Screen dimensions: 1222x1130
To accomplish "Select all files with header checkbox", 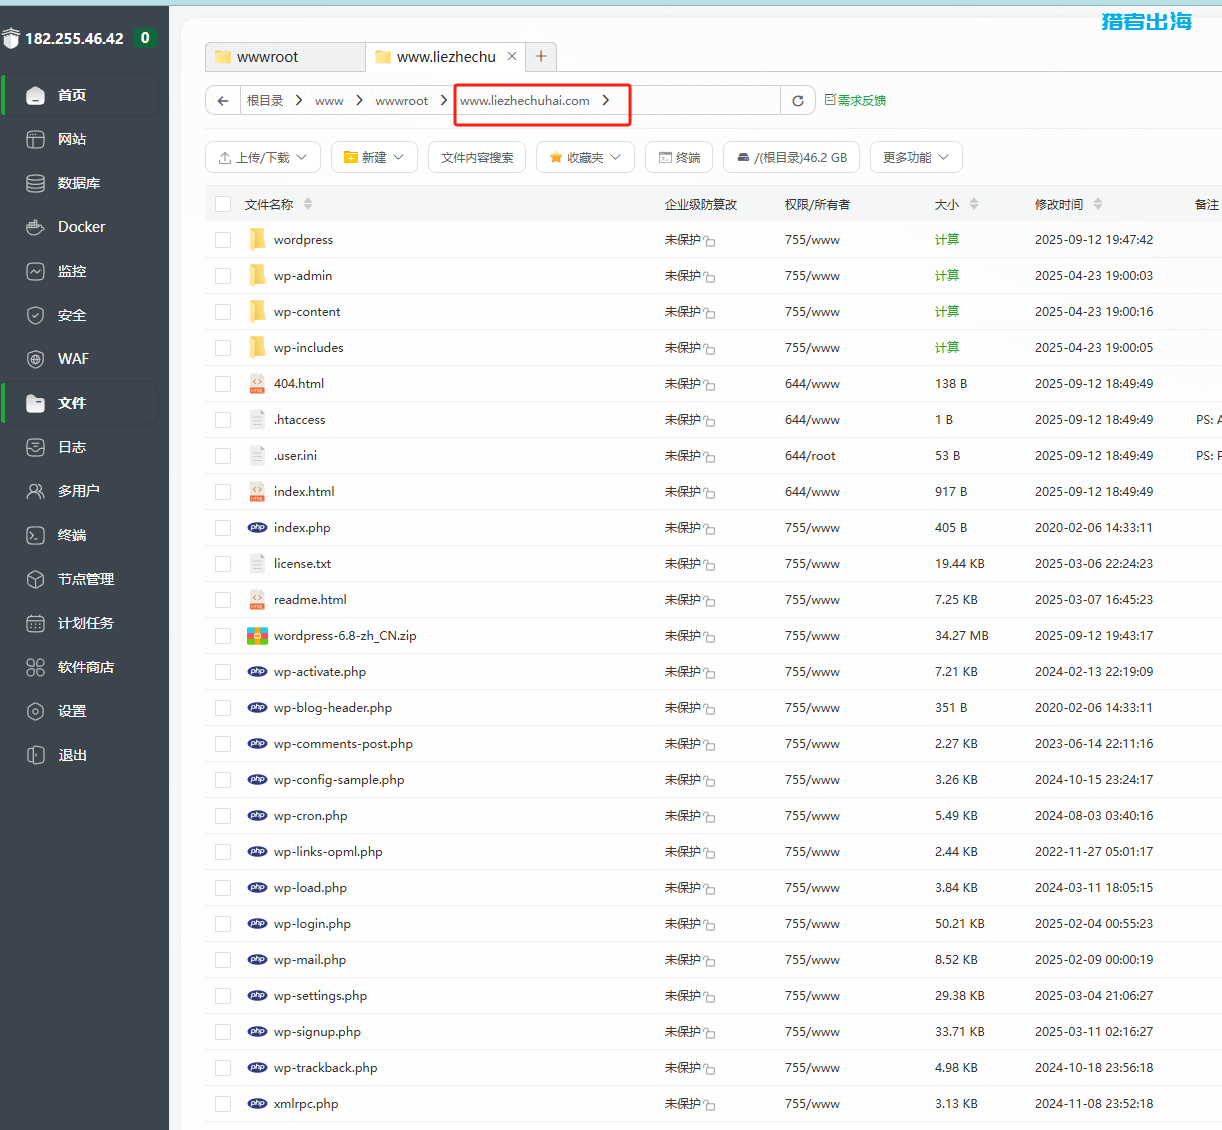I will click(x=223, y=204).
